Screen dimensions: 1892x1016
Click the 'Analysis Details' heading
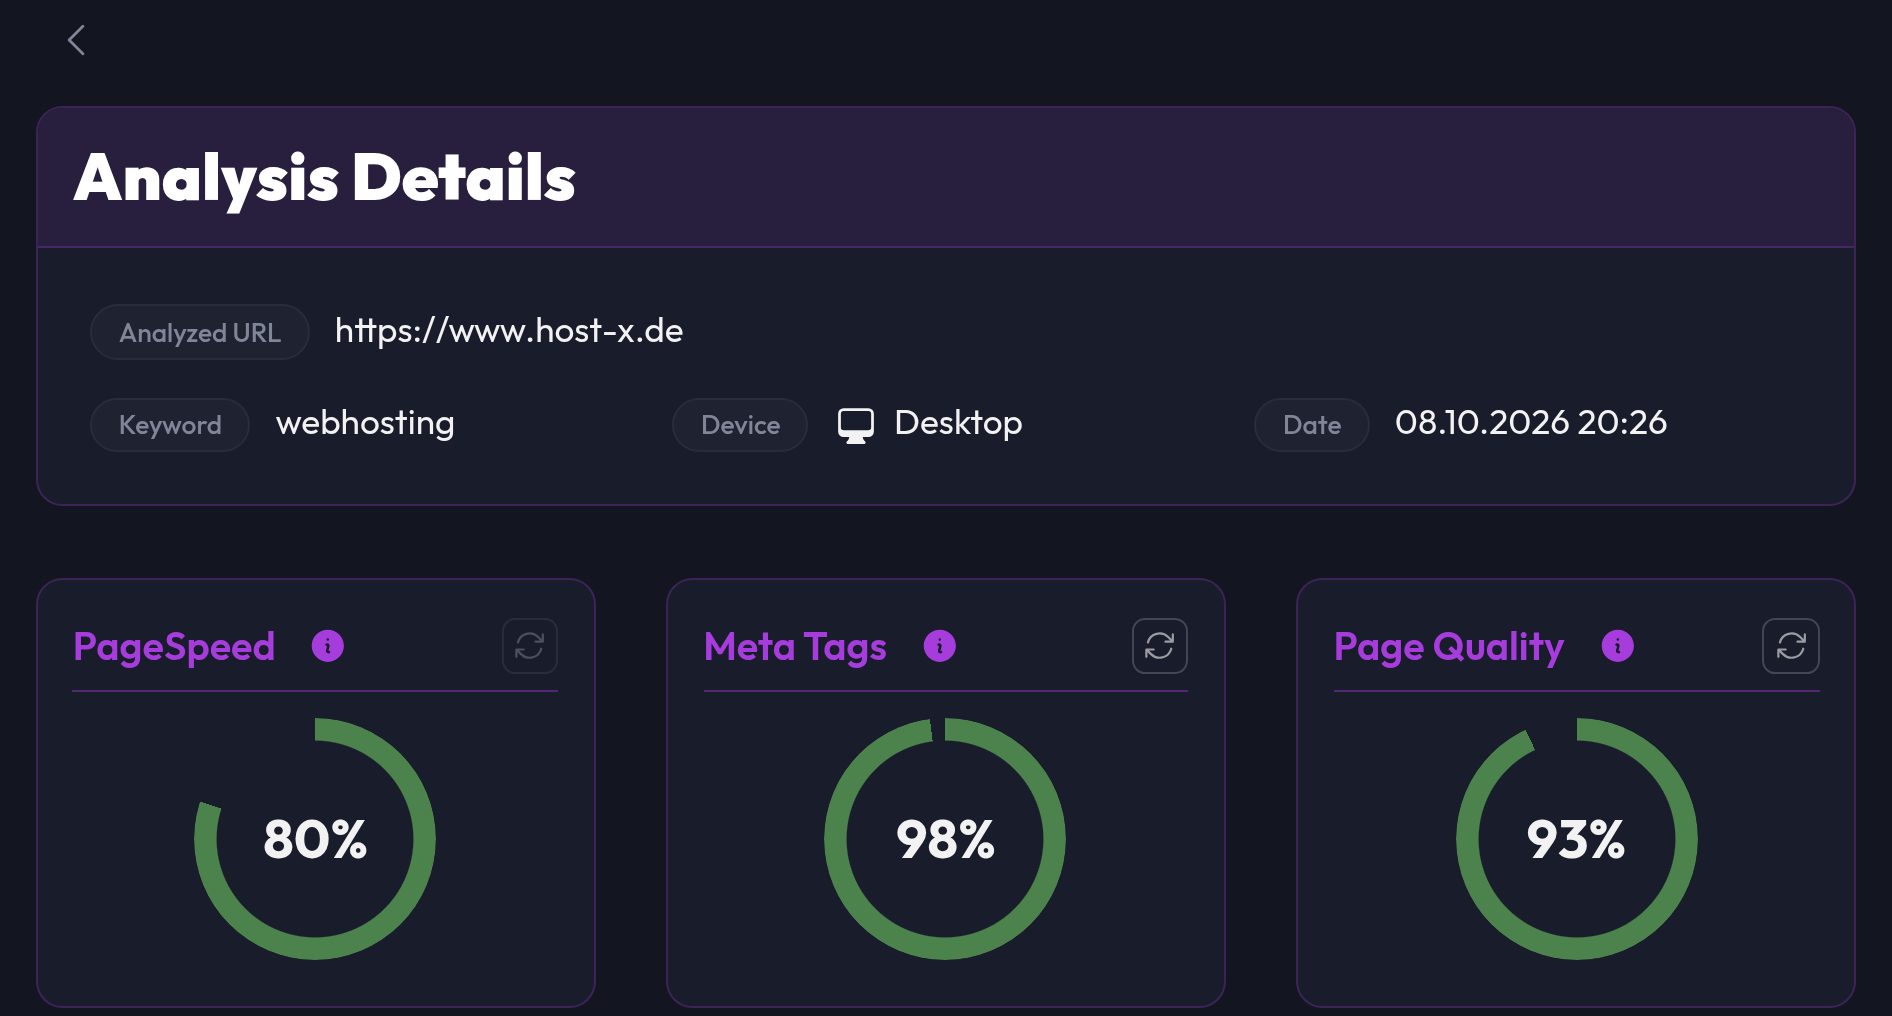click(325, 179)
